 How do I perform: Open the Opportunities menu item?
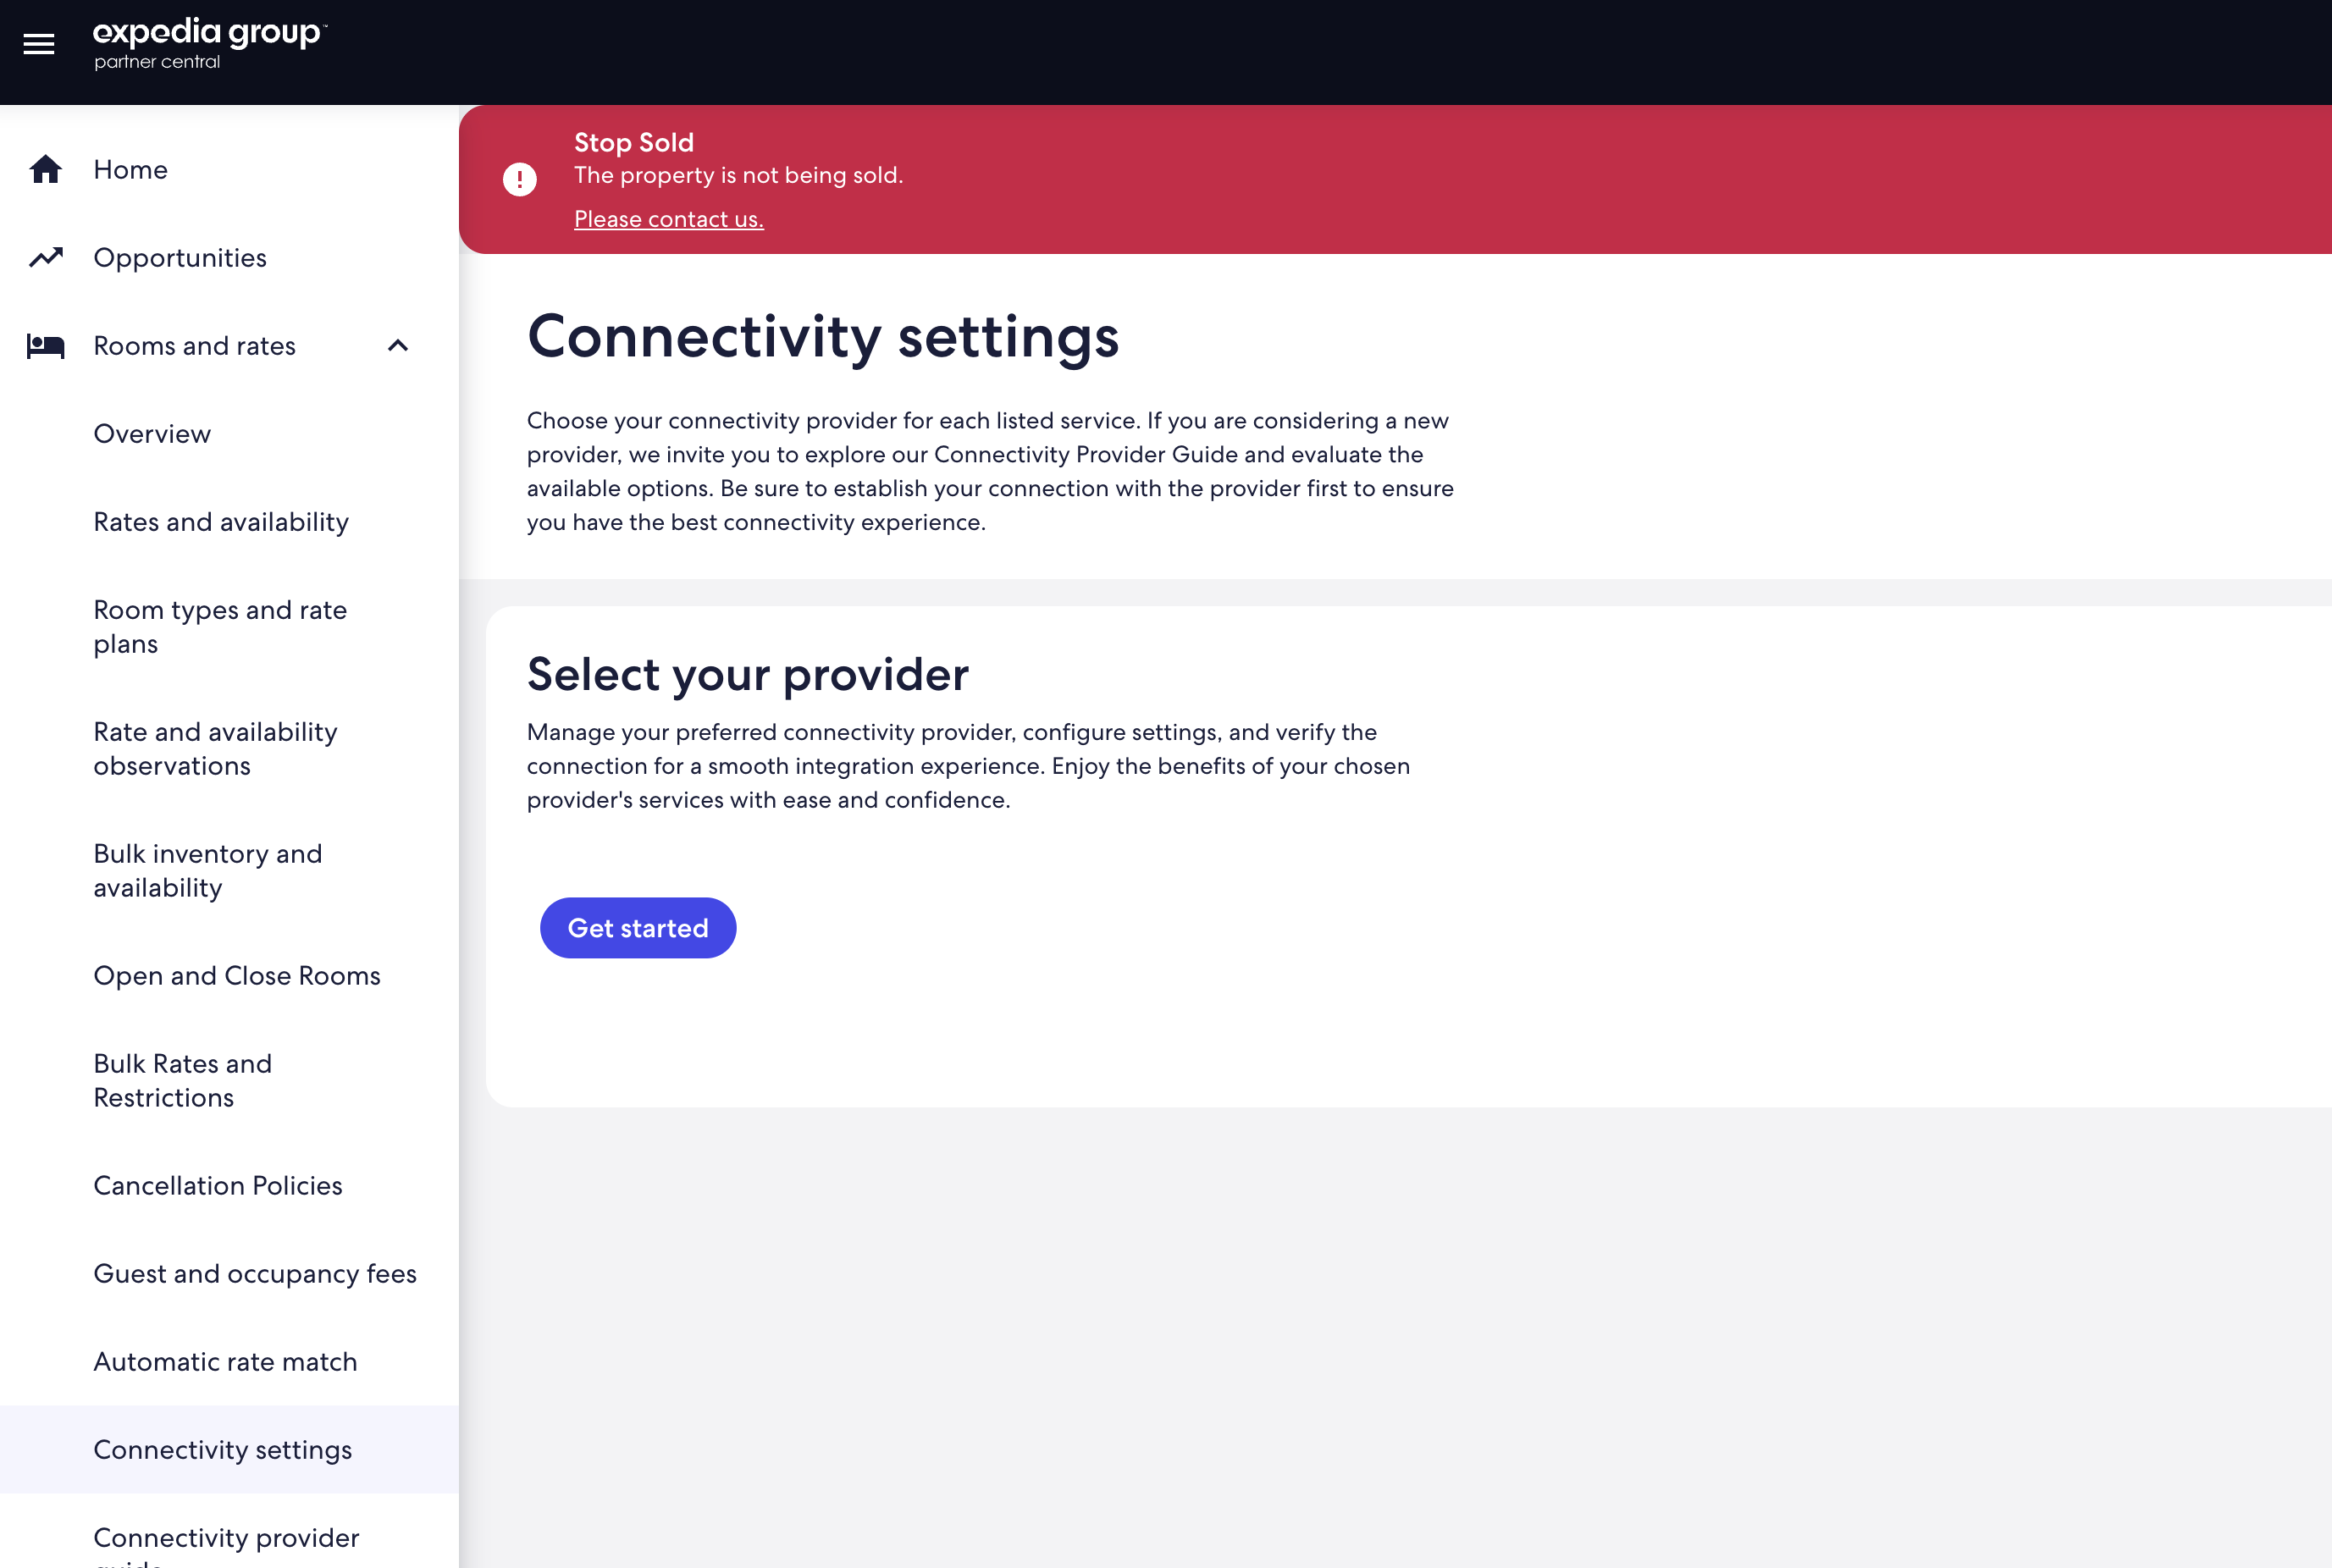click(180, 258)
